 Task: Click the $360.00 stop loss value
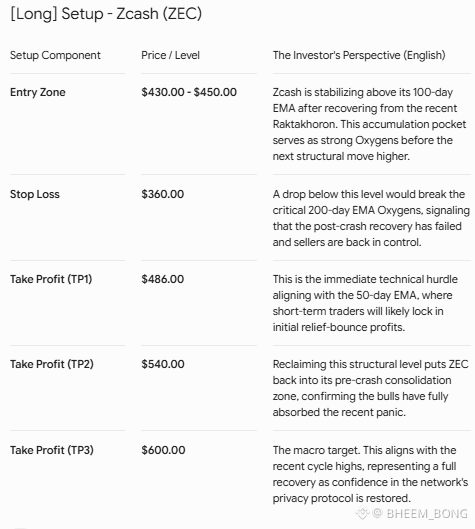(x=163, y=194)
